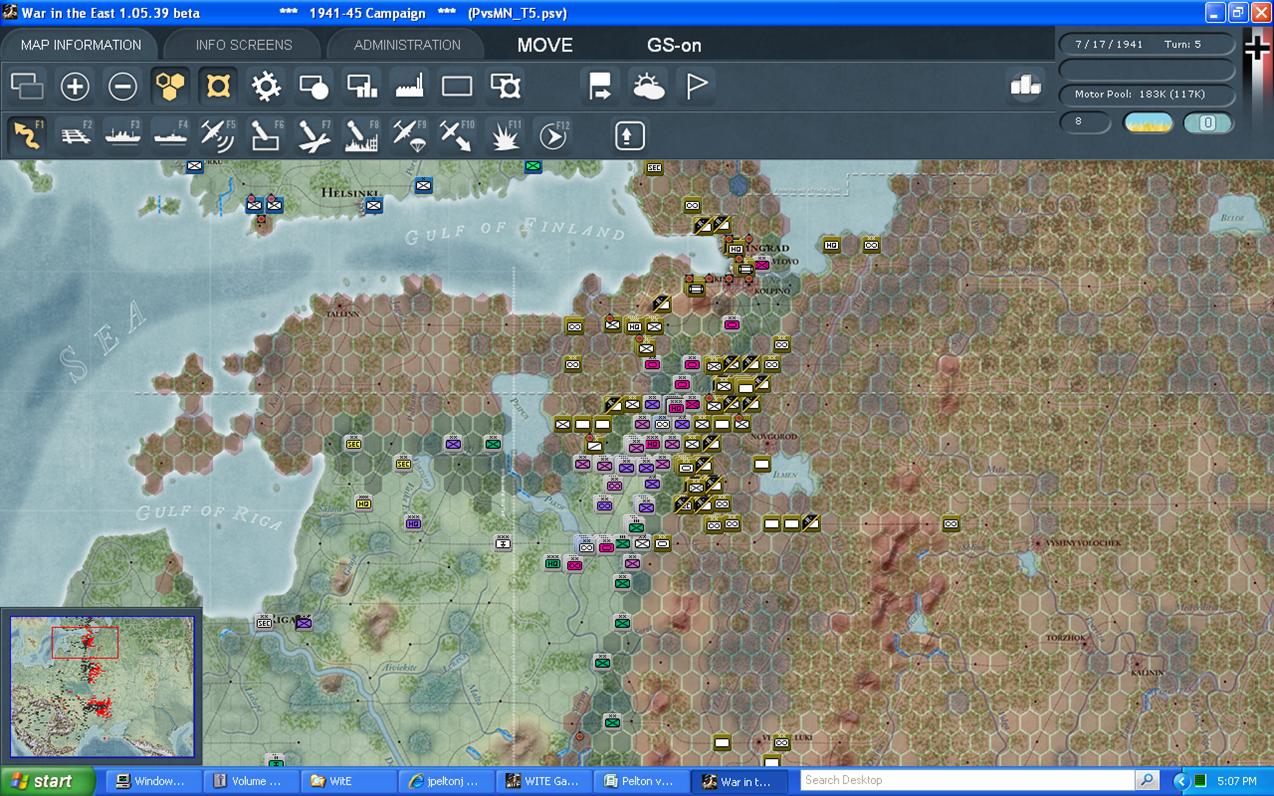The image size is (1274, 796).
Task: Open the Volume taskbar window
Action: [249, 781]
